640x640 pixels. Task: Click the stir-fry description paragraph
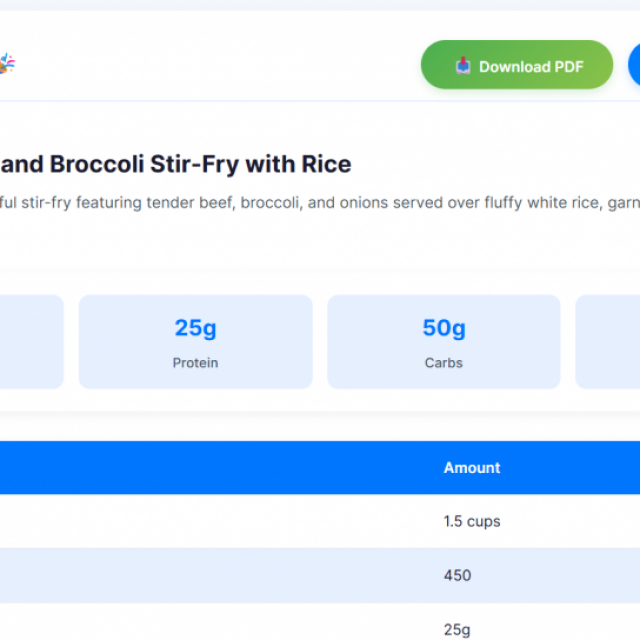point(320,202)
